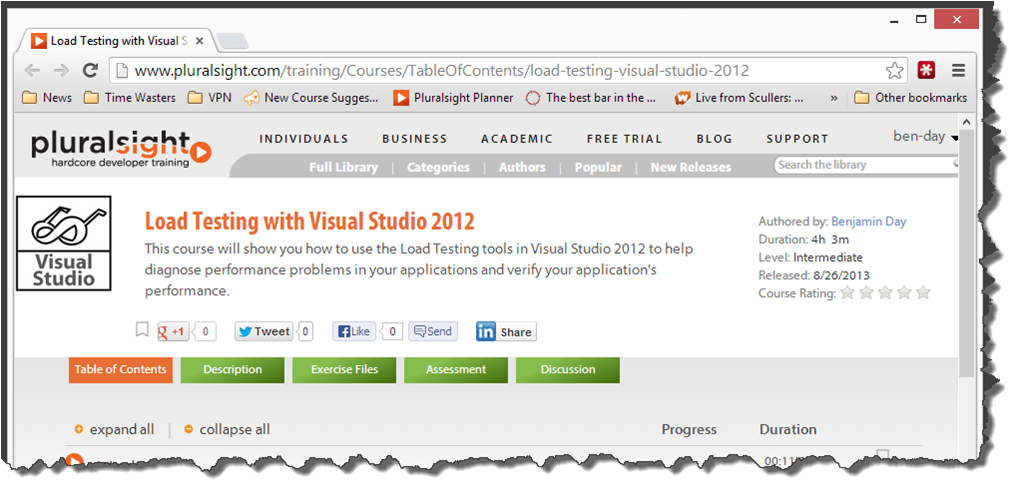Open the VPN bookmarks folder
The image size is (1009, 480).
pyautogui.click(x=209, y=98)
